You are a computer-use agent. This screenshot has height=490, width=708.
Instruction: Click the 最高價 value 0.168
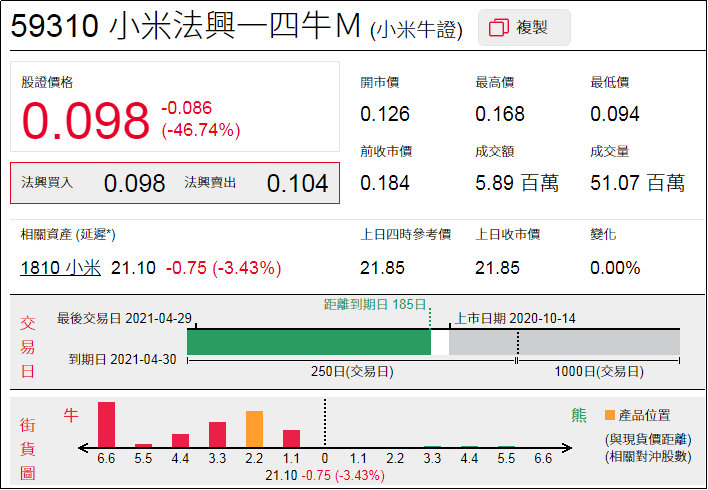point(500,114)
